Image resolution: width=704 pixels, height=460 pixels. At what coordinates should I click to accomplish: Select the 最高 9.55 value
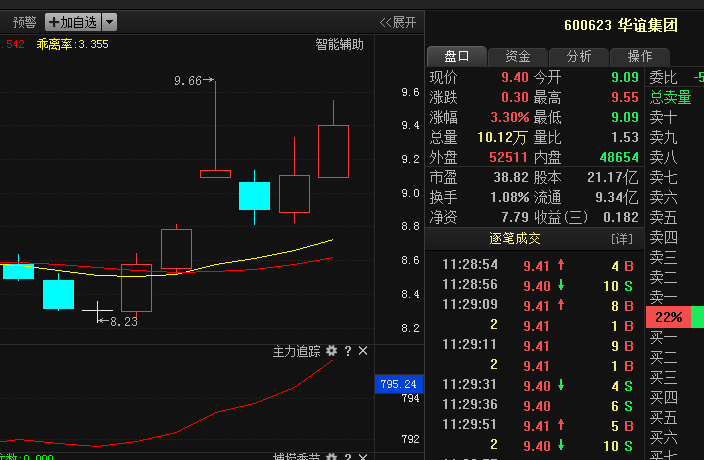click(x=625, y=97)
